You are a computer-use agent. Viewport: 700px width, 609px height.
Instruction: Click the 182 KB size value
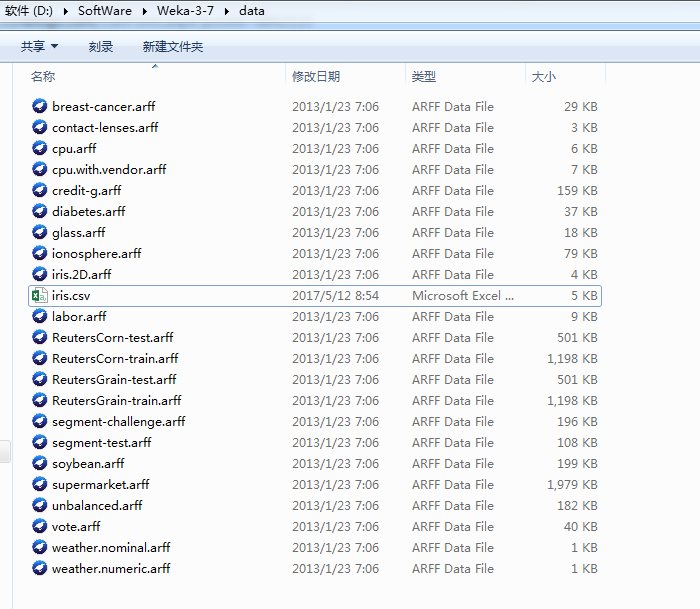tap(577, 505)
